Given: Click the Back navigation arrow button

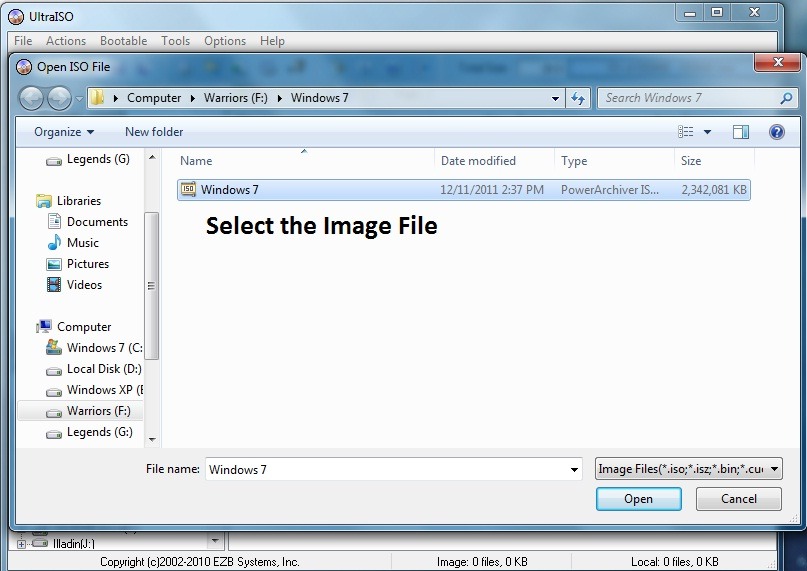Looking at the screenshot, I should (x=32, y=98).
